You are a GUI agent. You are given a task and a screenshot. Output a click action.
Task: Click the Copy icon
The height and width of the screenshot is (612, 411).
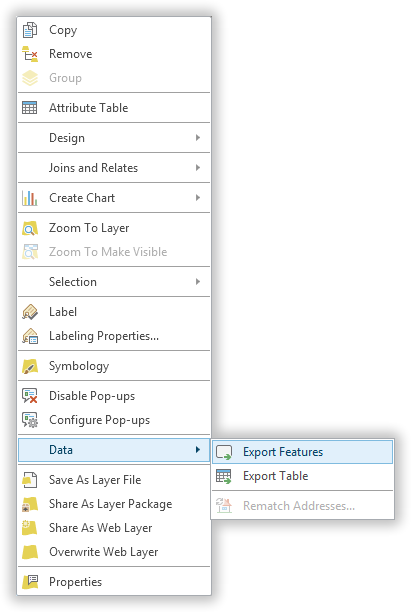point(30,30)
